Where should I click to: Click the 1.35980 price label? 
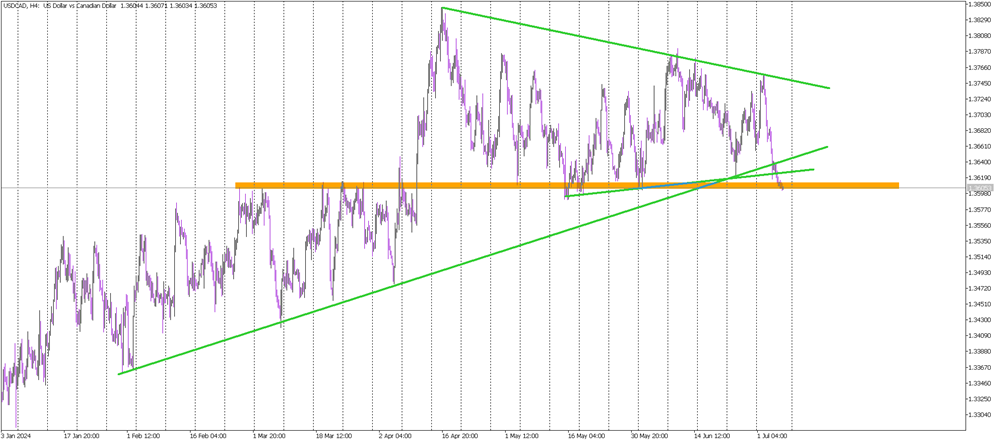[981, 193]
